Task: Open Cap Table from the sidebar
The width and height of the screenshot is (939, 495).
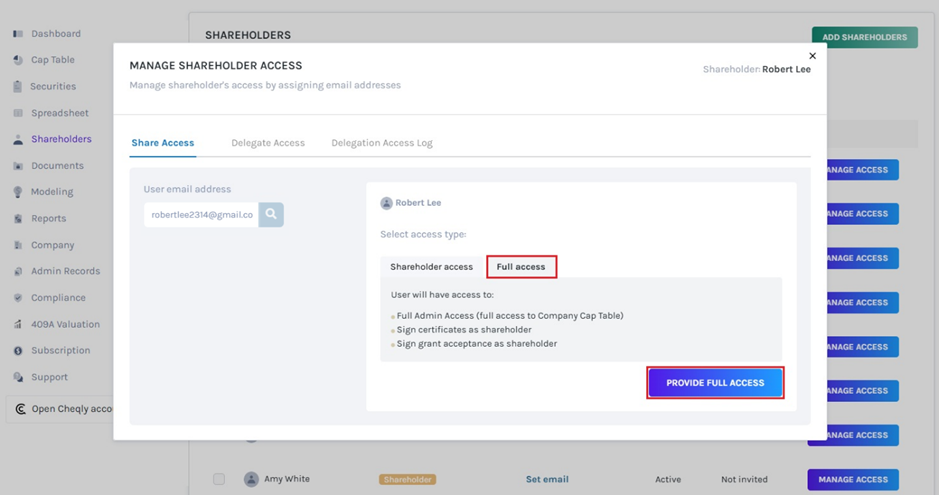Action: [53, 60]
